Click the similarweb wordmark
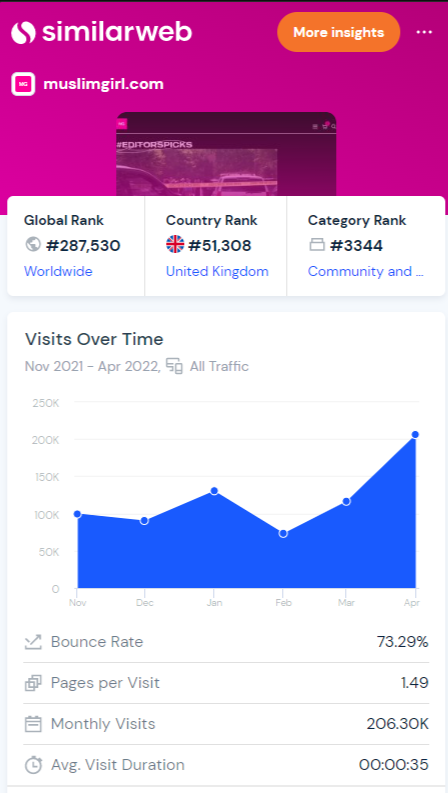 point(117,32)
